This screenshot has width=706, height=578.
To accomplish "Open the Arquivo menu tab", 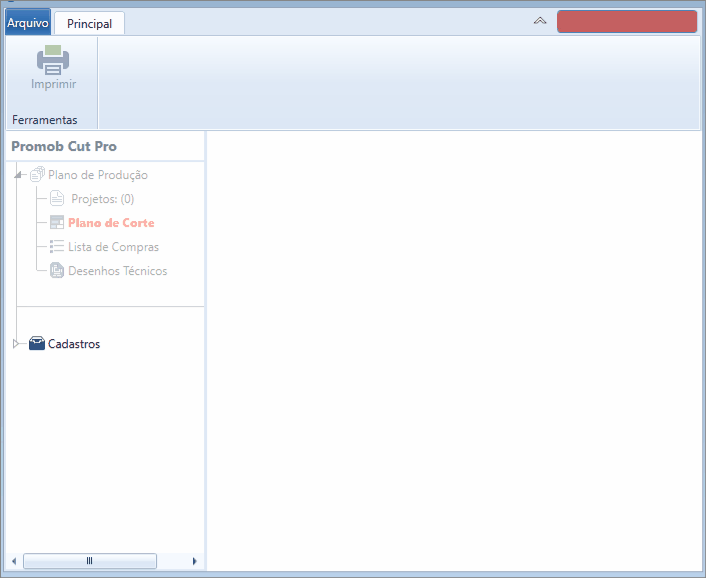I will click(28, 23).
